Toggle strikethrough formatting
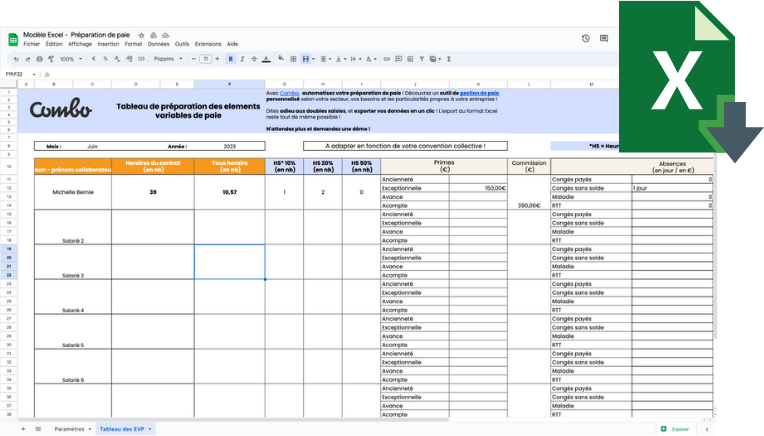 click(254, 59)
